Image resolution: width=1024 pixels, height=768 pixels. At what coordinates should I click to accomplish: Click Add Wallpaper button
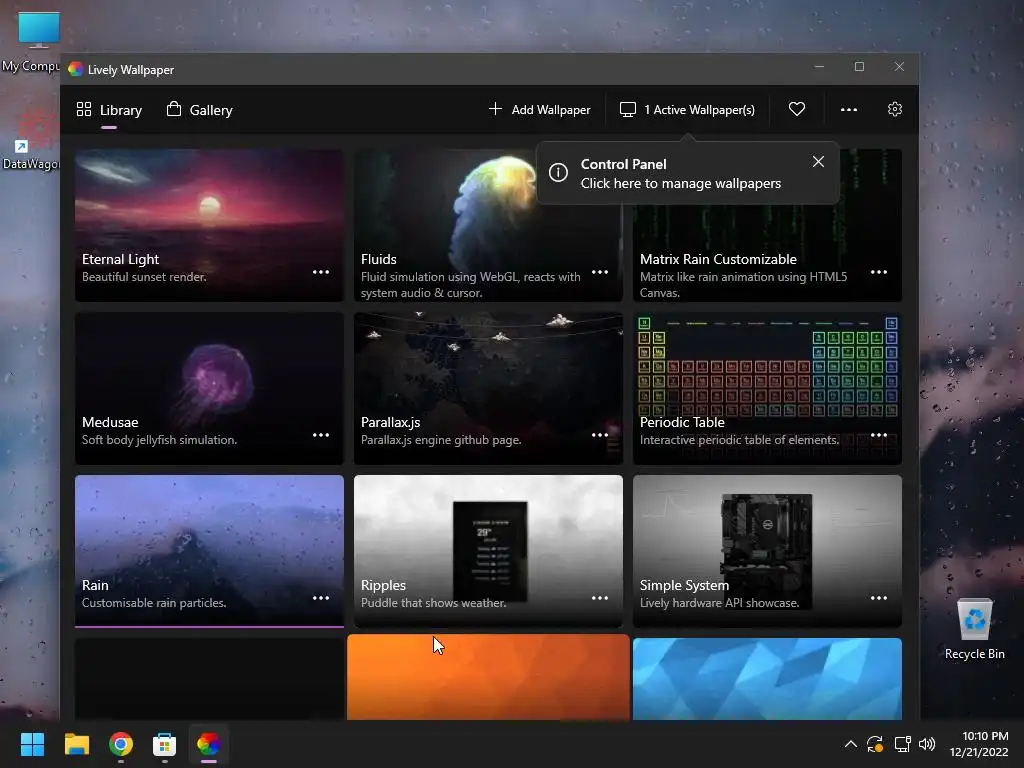point(539,110)
